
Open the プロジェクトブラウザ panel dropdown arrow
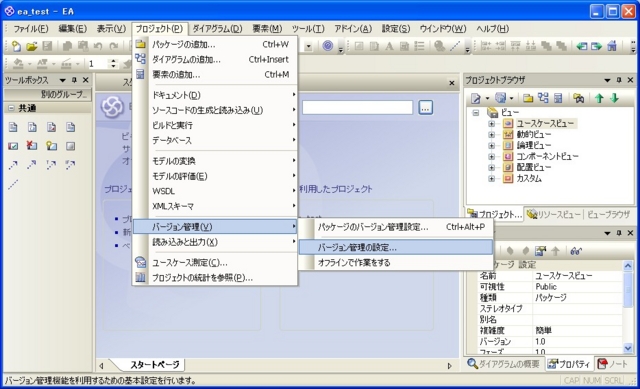coord(607,80)
